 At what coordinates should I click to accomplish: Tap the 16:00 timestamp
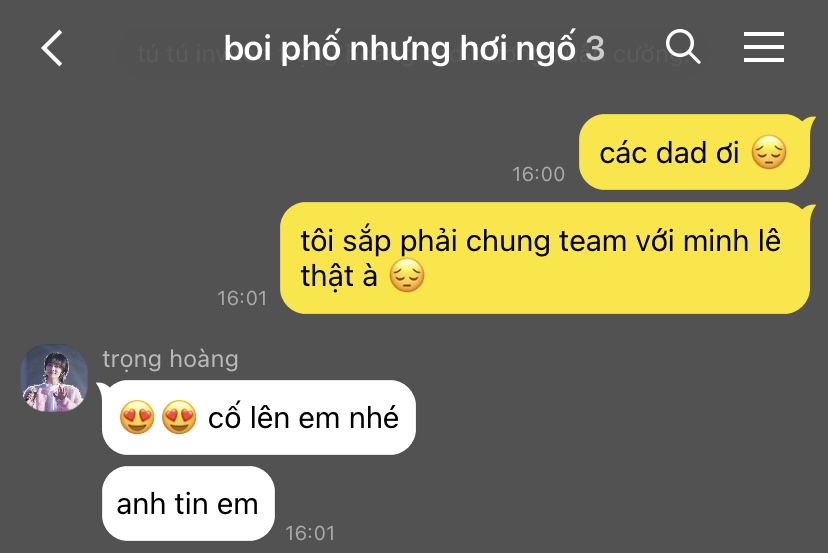539,174
